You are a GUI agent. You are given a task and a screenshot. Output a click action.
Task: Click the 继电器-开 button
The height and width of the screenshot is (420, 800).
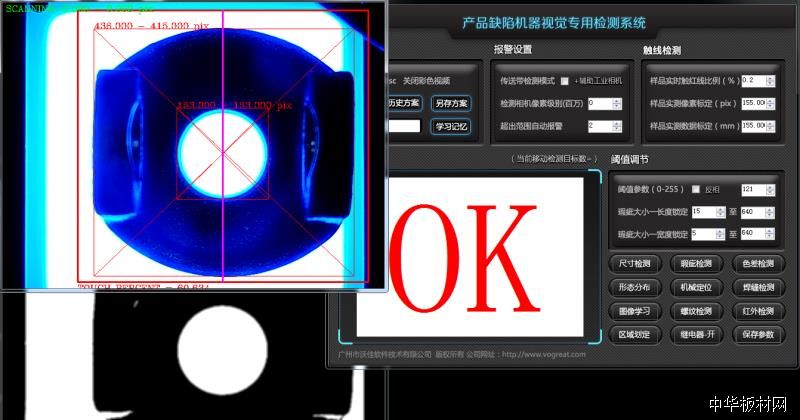coord(696,335)
